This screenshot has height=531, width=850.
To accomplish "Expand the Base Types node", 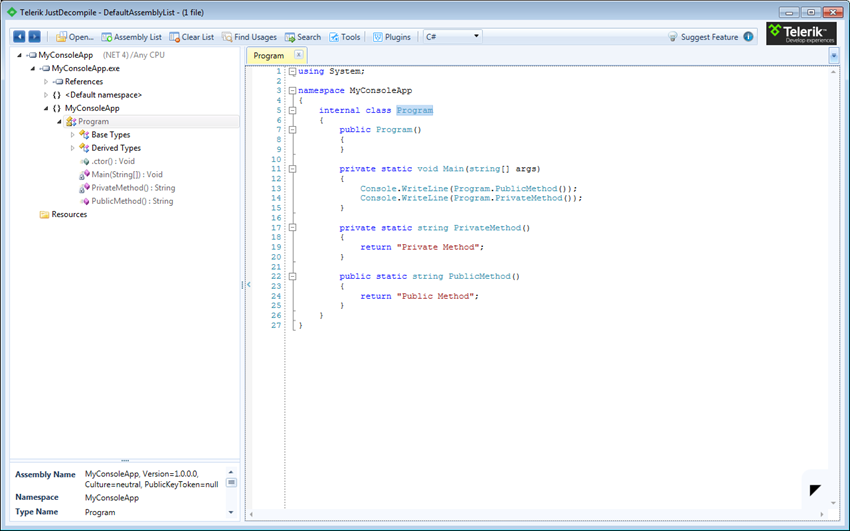I will 72,135.
